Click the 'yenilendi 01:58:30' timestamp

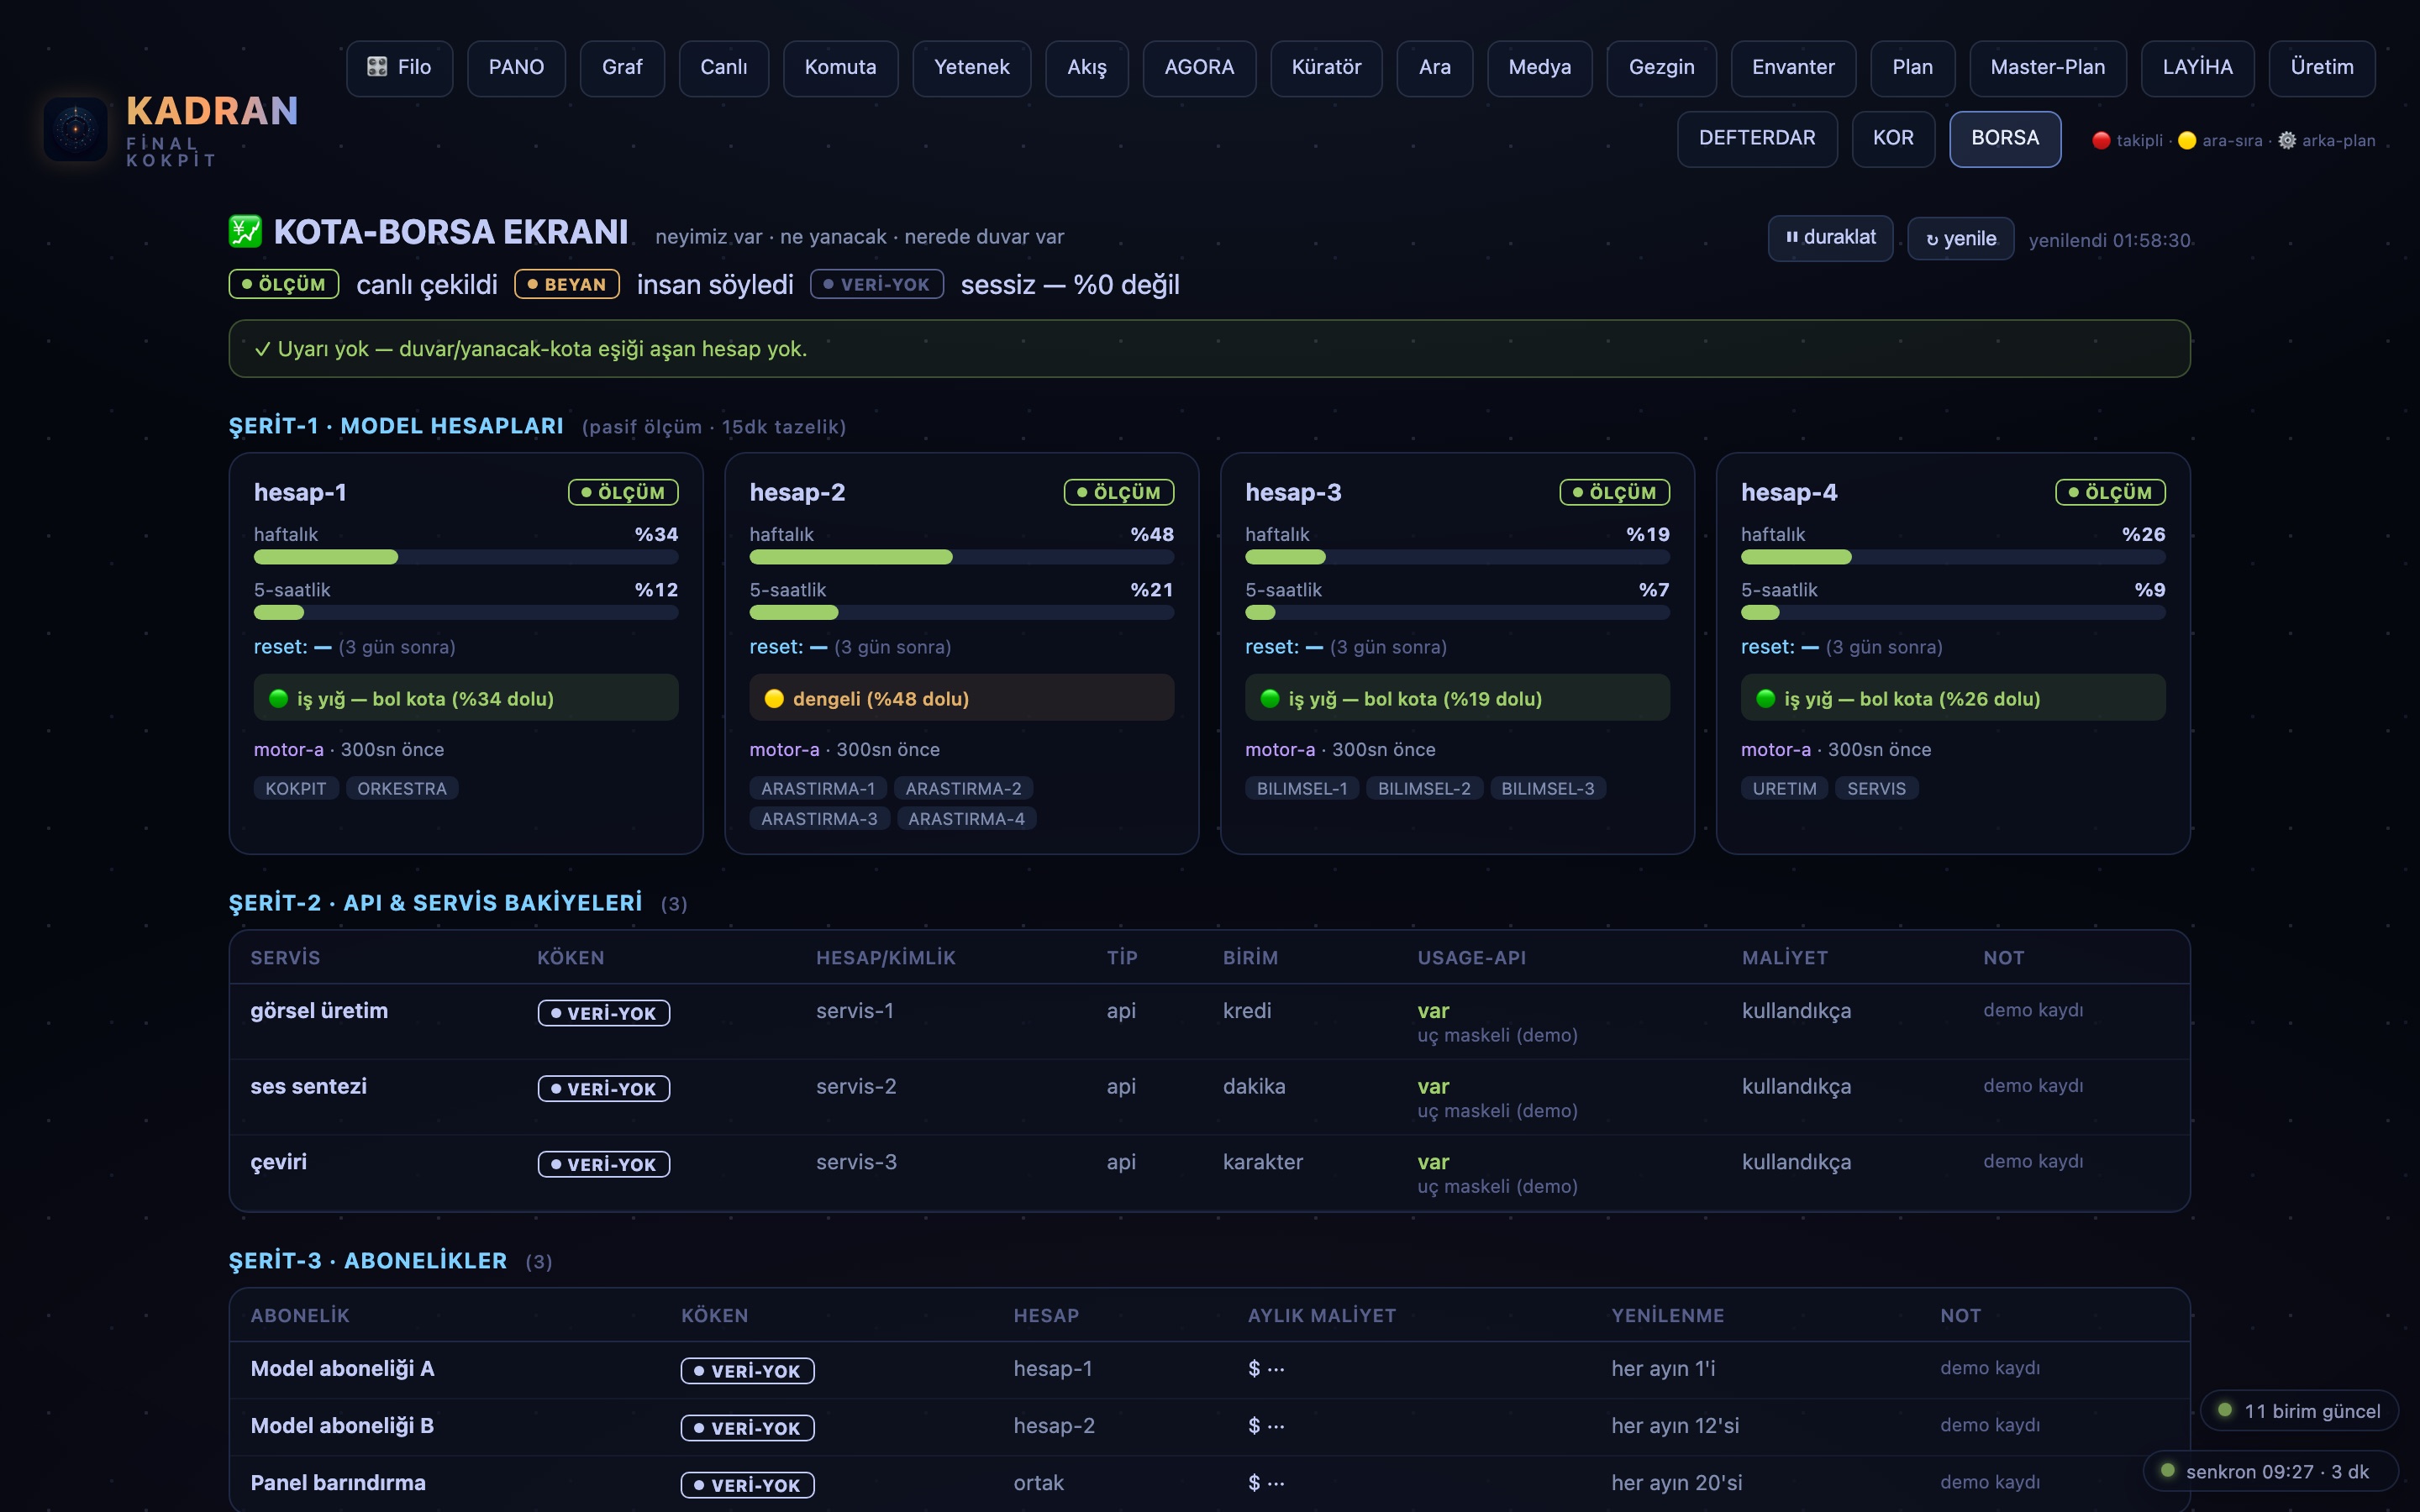coord(2109,240)
